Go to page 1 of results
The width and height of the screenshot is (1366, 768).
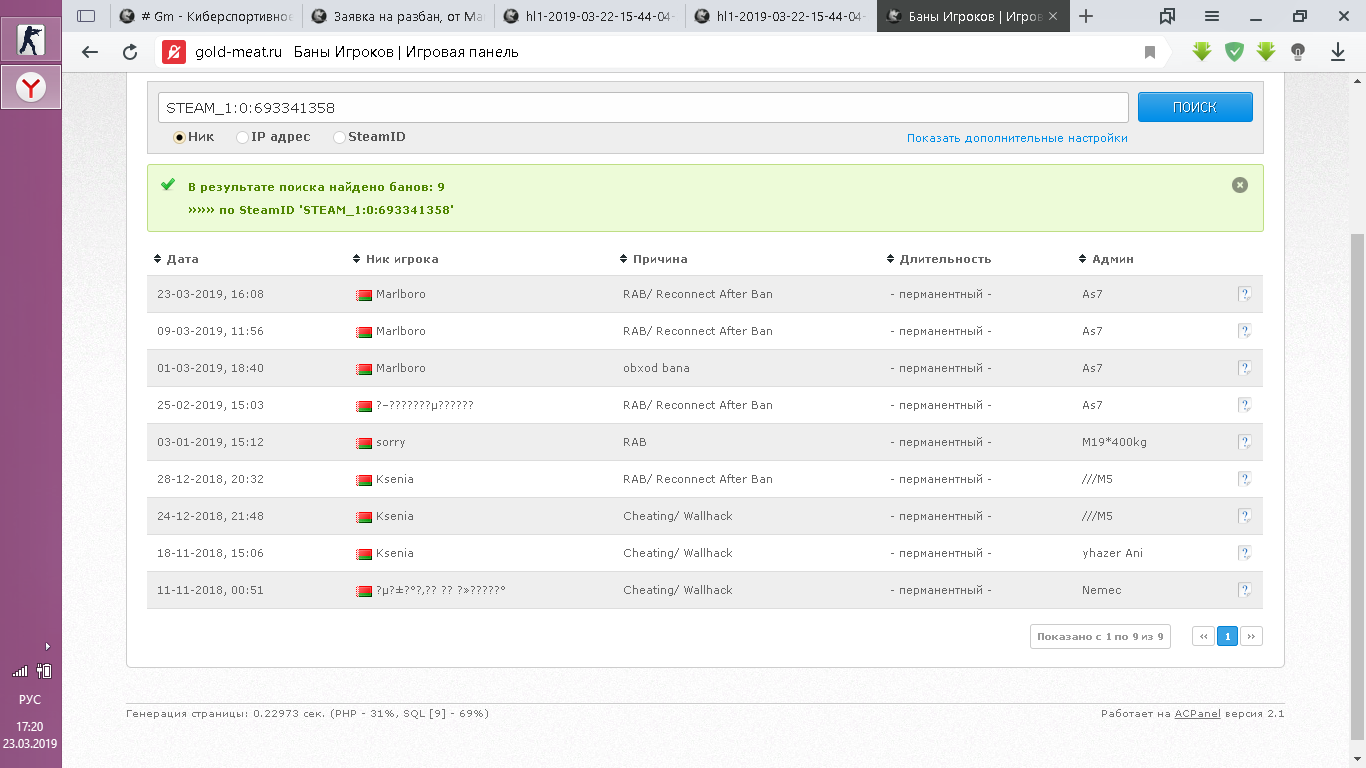[1227, 636]
